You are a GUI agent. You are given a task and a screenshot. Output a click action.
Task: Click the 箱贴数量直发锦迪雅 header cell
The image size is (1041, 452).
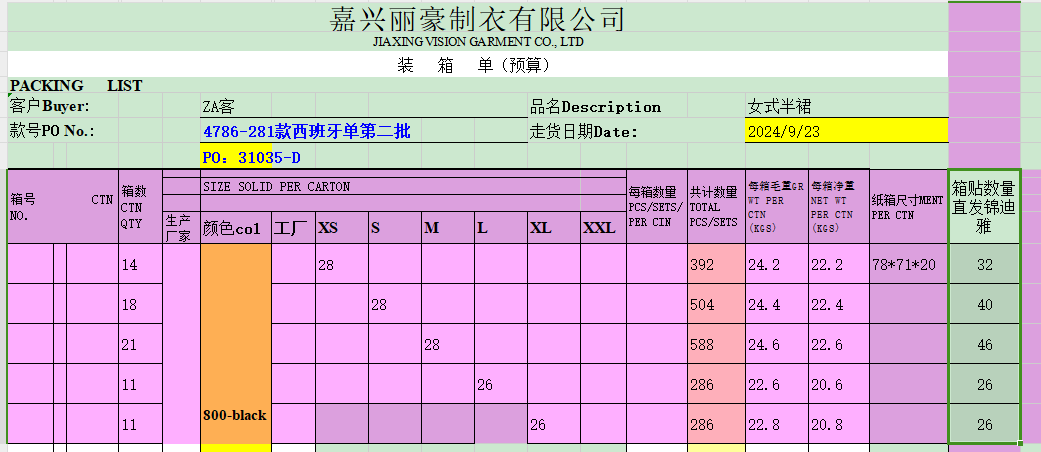pos(984,207)
